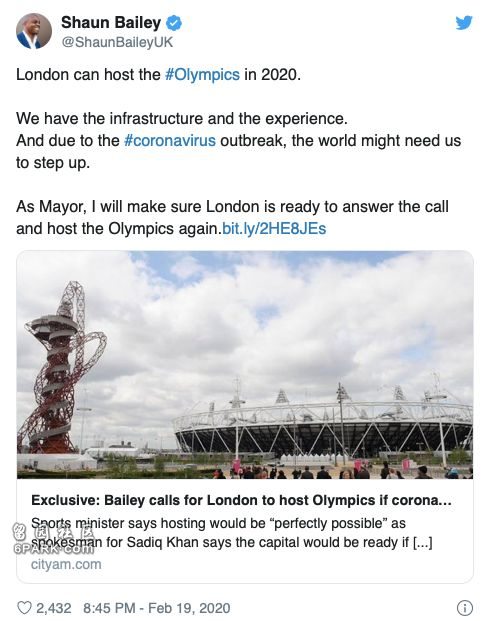Follow the bit.ly/2HE8JEs link
Viewport: 488px width, 621px height.
pos(274,229)
